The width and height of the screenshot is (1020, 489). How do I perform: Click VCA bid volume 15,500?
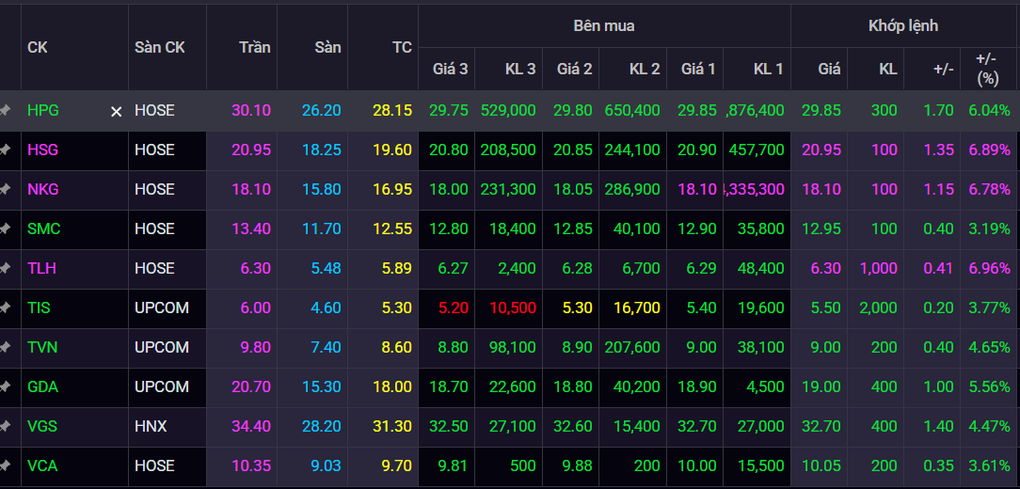pos(762,466)
